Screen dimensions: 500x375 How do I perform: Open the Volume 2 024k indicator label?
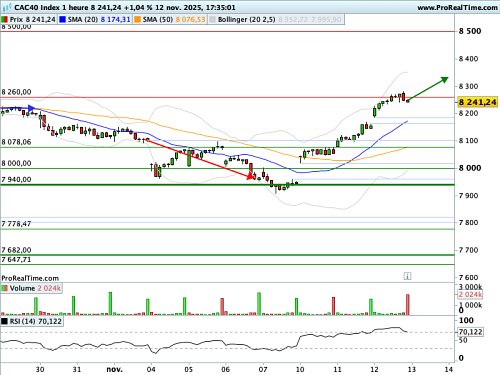(32, 288)
